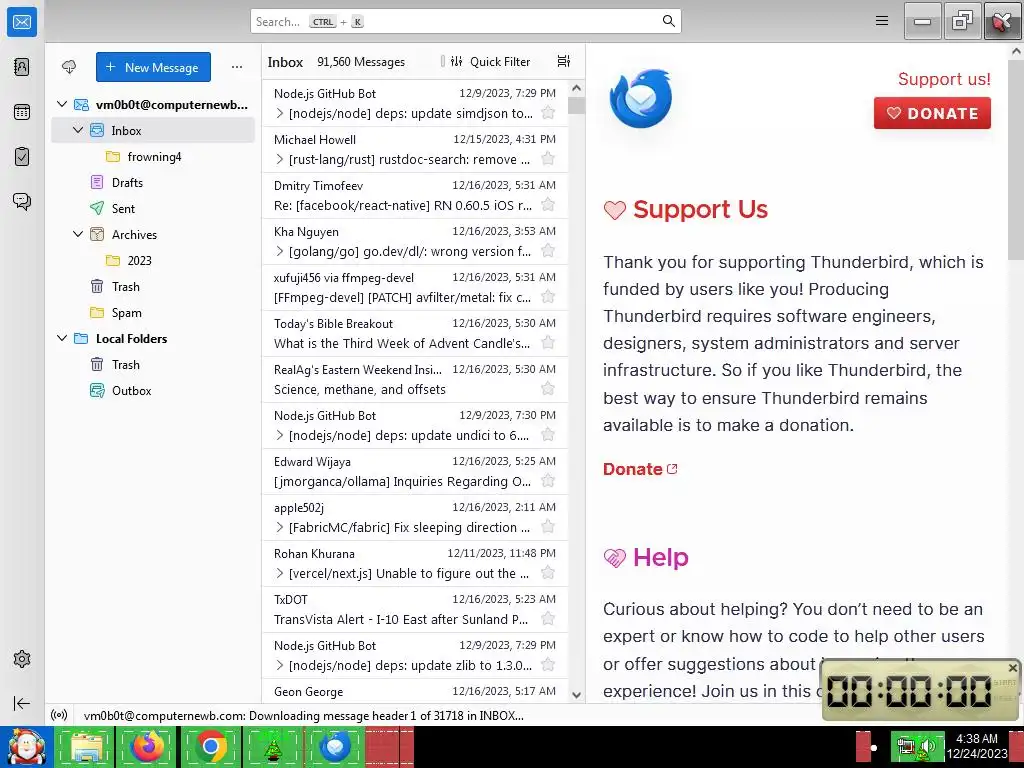
Task: Close the timer overlay with X
Action: coord(1012,668)
